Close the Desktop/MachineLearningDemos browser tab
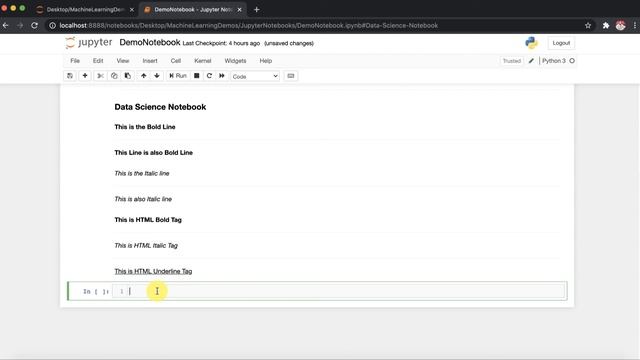Viewport: 640px width, 360px height. (x=131, y=9)
